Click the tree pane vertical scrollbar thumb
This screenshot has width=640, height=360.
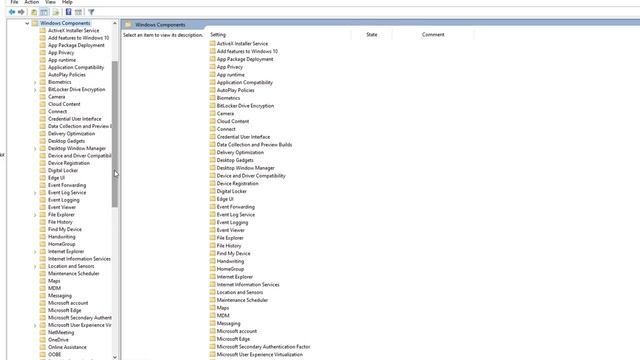coord(115,134)
